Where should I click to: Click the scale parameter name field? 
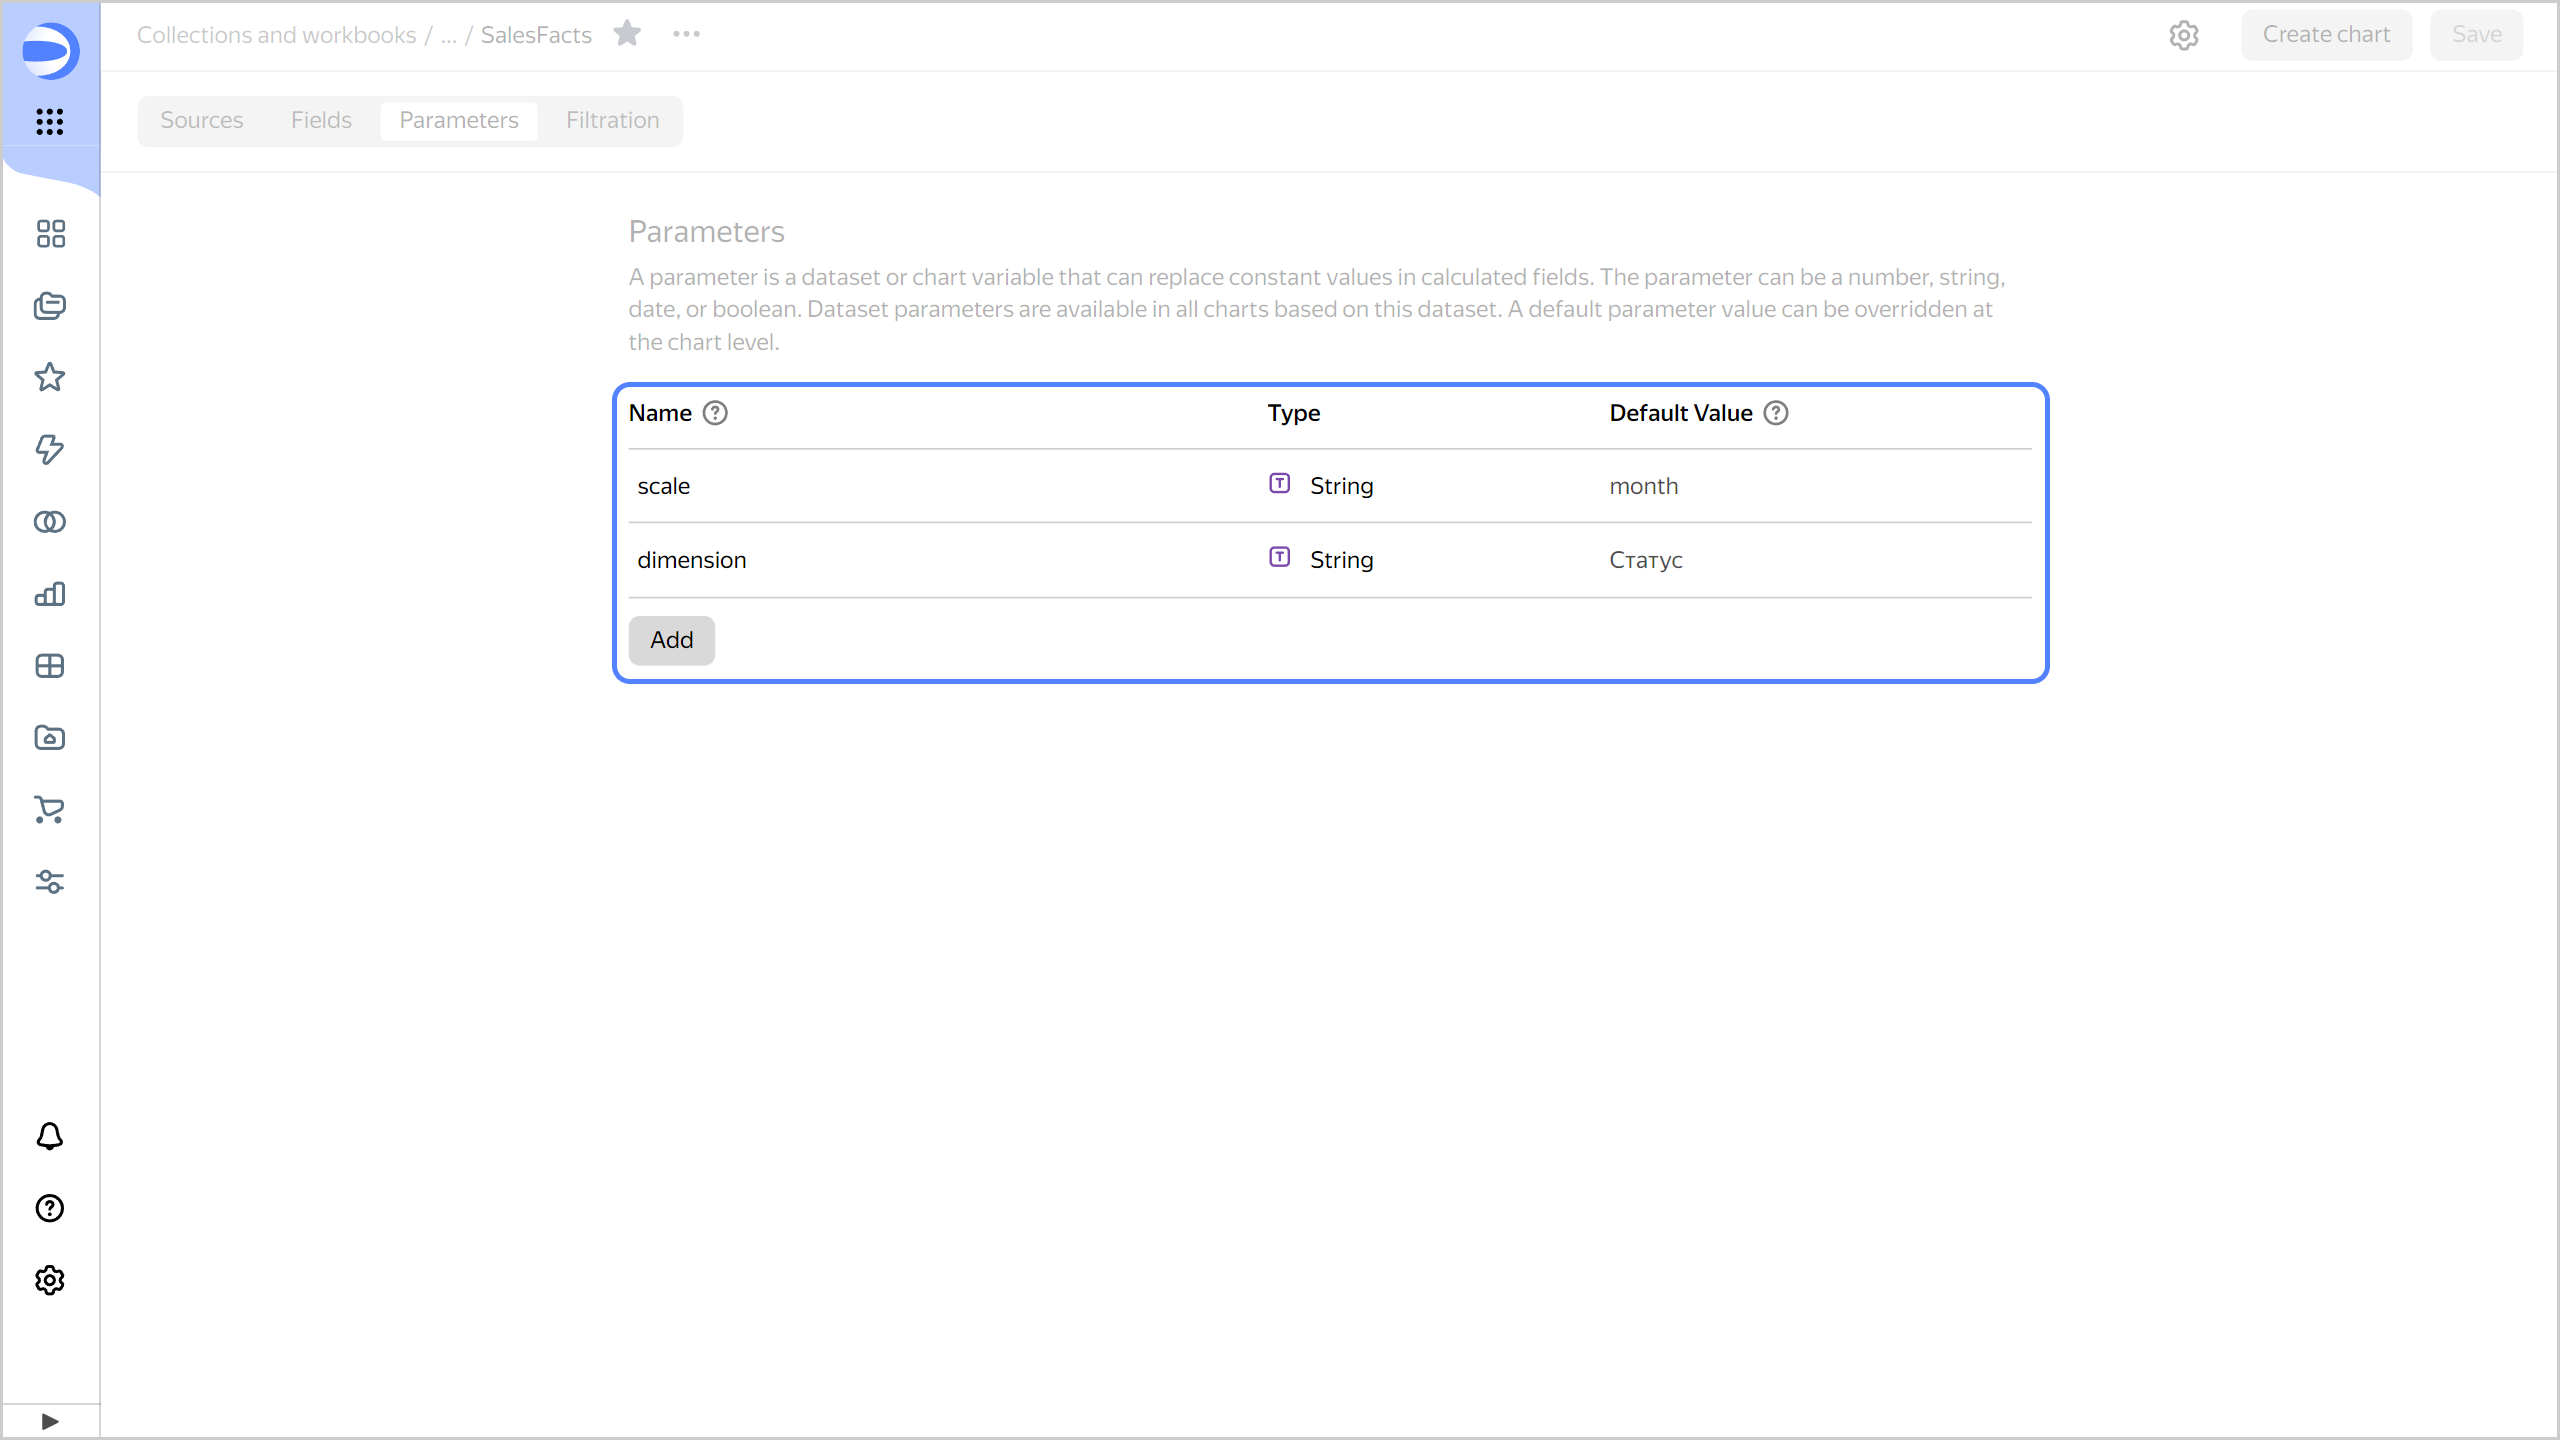pyautogui.click(x=663, y=485)
